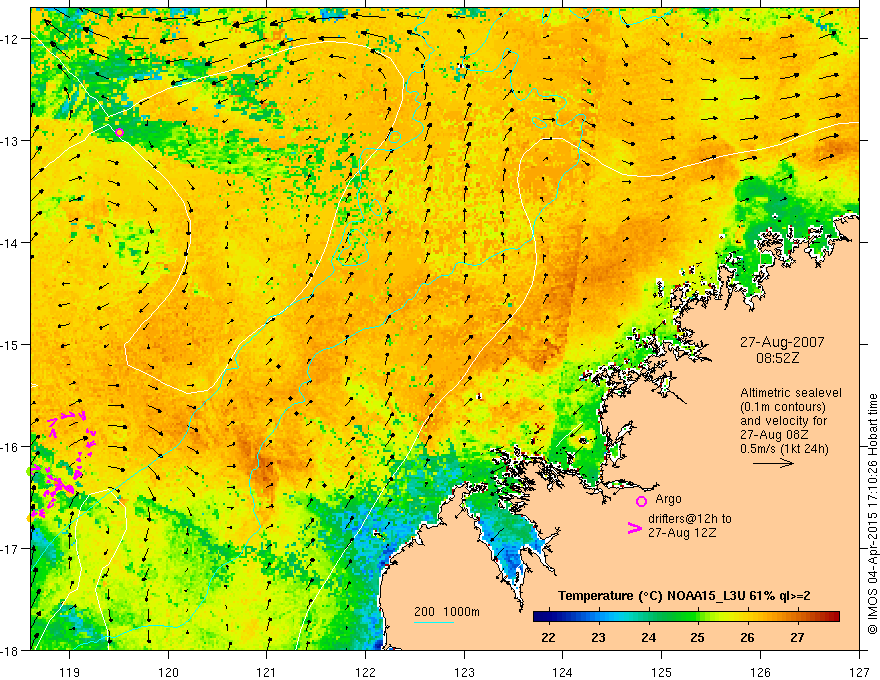Click the 22 colorbar tick label
This screenshot has width=880, height=680.
(548, 637)
